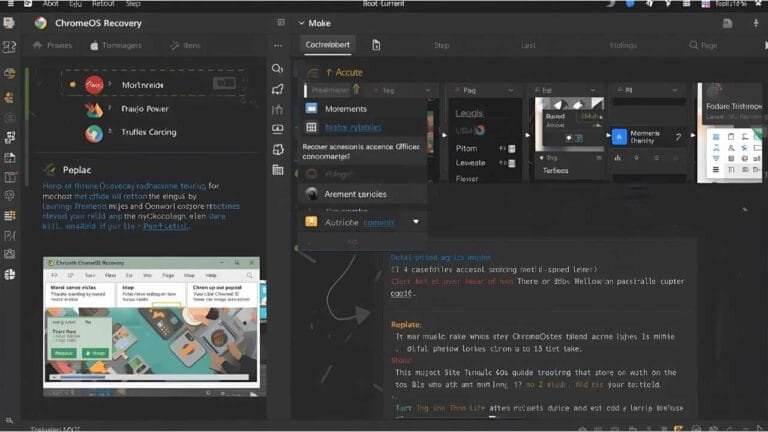Switch to the Coctreiobert tab

[x=328, y=45]
